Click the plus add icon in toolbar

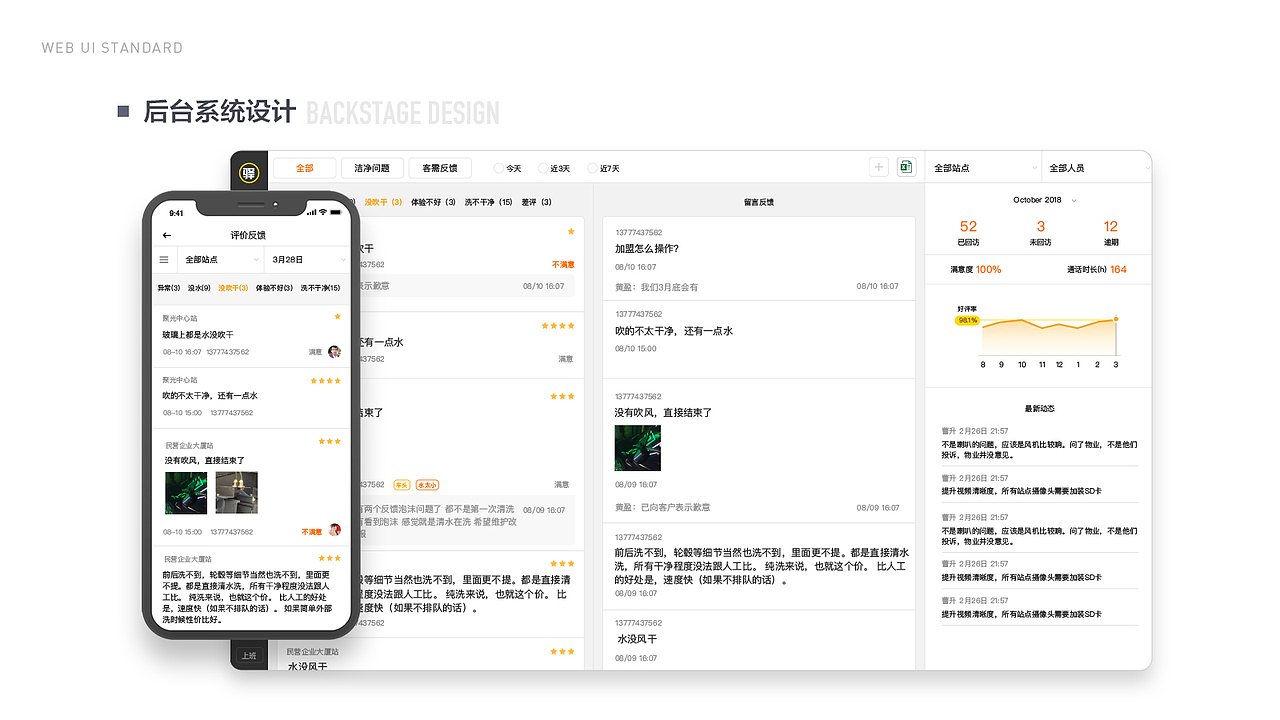(879, 167)
